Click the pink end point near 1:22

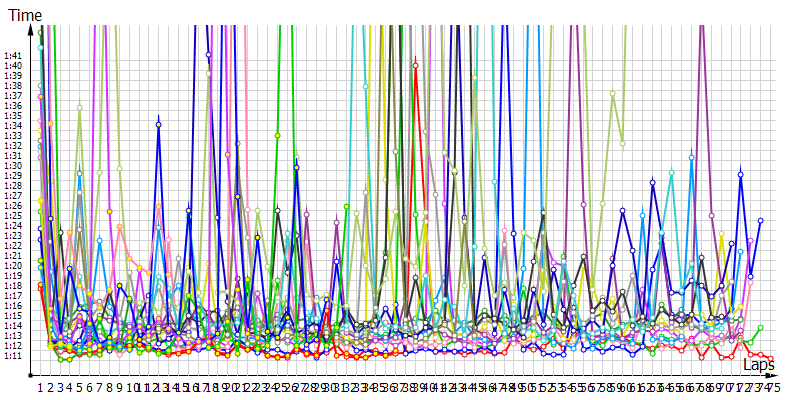tap(750, 241)
